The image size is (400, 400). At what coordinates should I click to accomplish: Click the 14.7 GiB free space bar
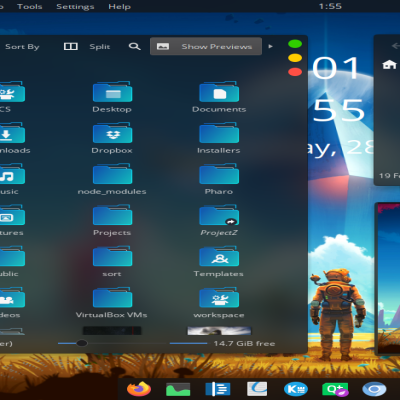tap(188, 343)
